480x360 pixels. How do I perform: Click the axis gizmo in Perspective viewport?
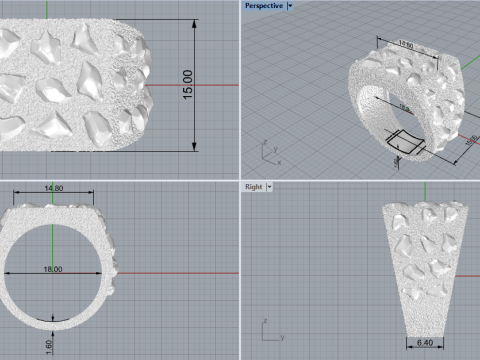[272, 153]
